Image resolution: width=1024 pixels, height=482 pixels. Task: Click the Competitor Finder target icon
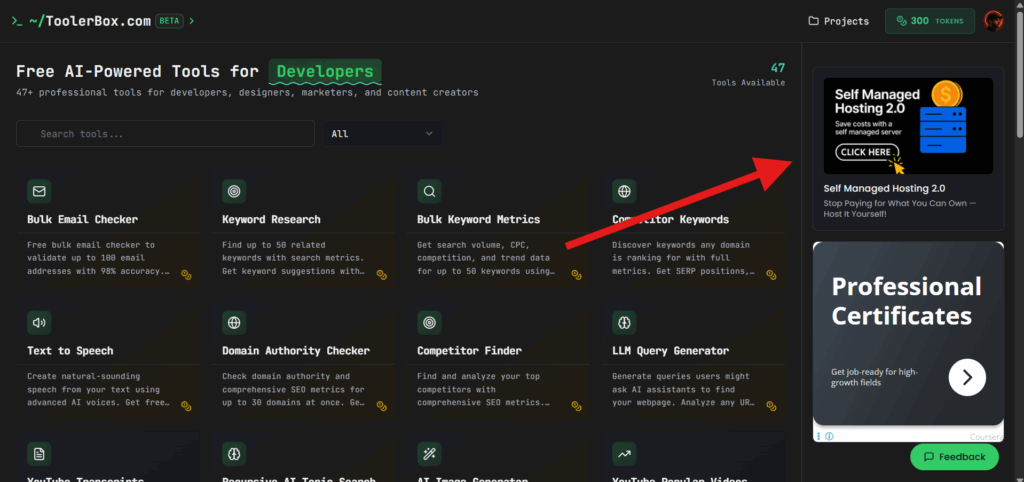(429, 323)
